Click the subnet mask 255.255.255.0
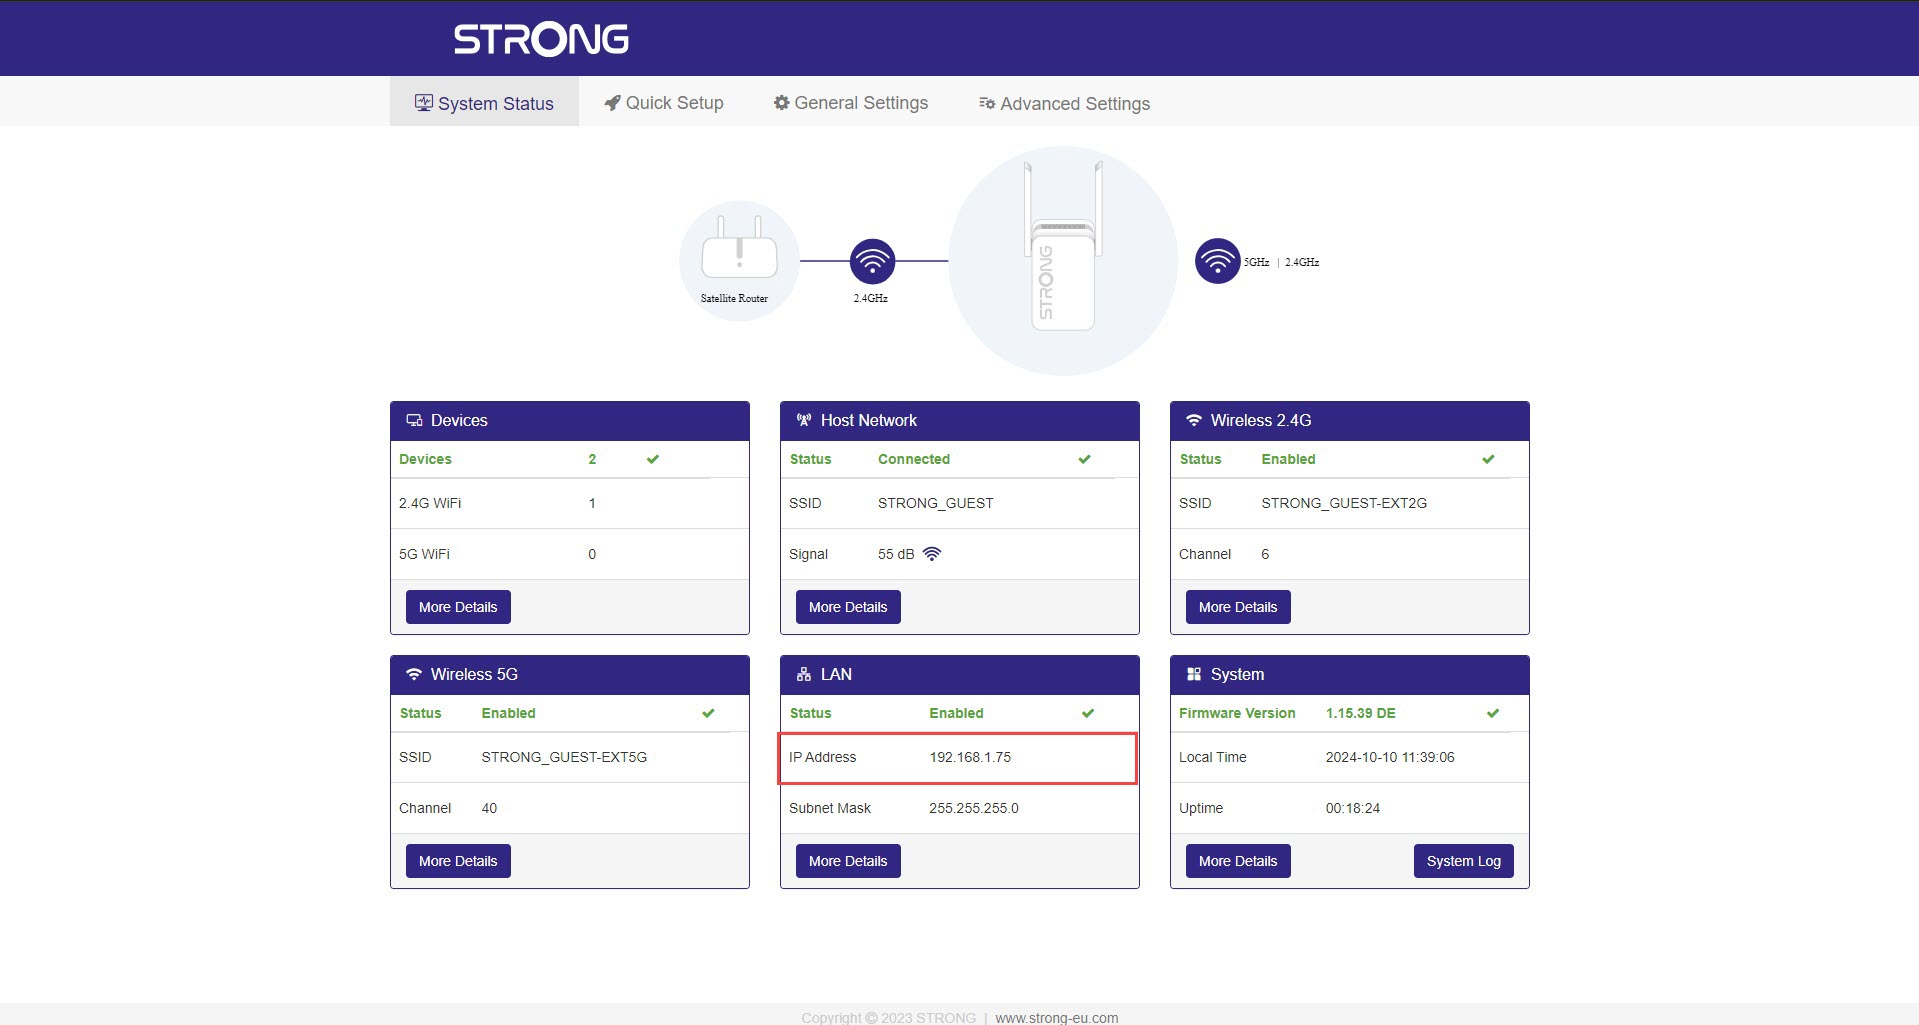Viewport: 1919px width, 1025px height. point(974,808)
